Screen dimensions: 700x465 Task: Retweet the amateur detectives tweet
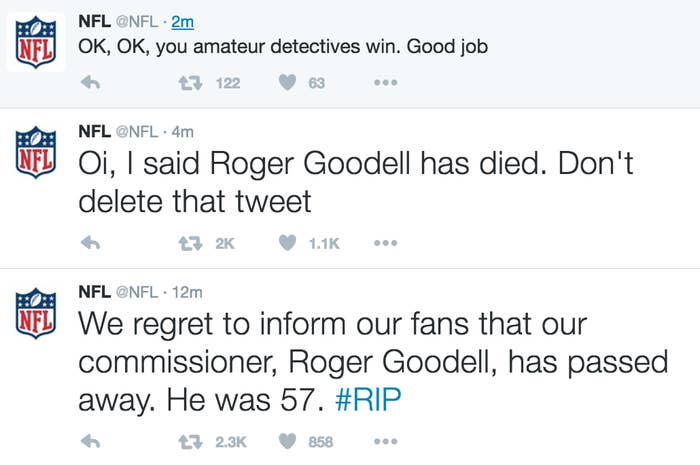(x=191, y=83)
